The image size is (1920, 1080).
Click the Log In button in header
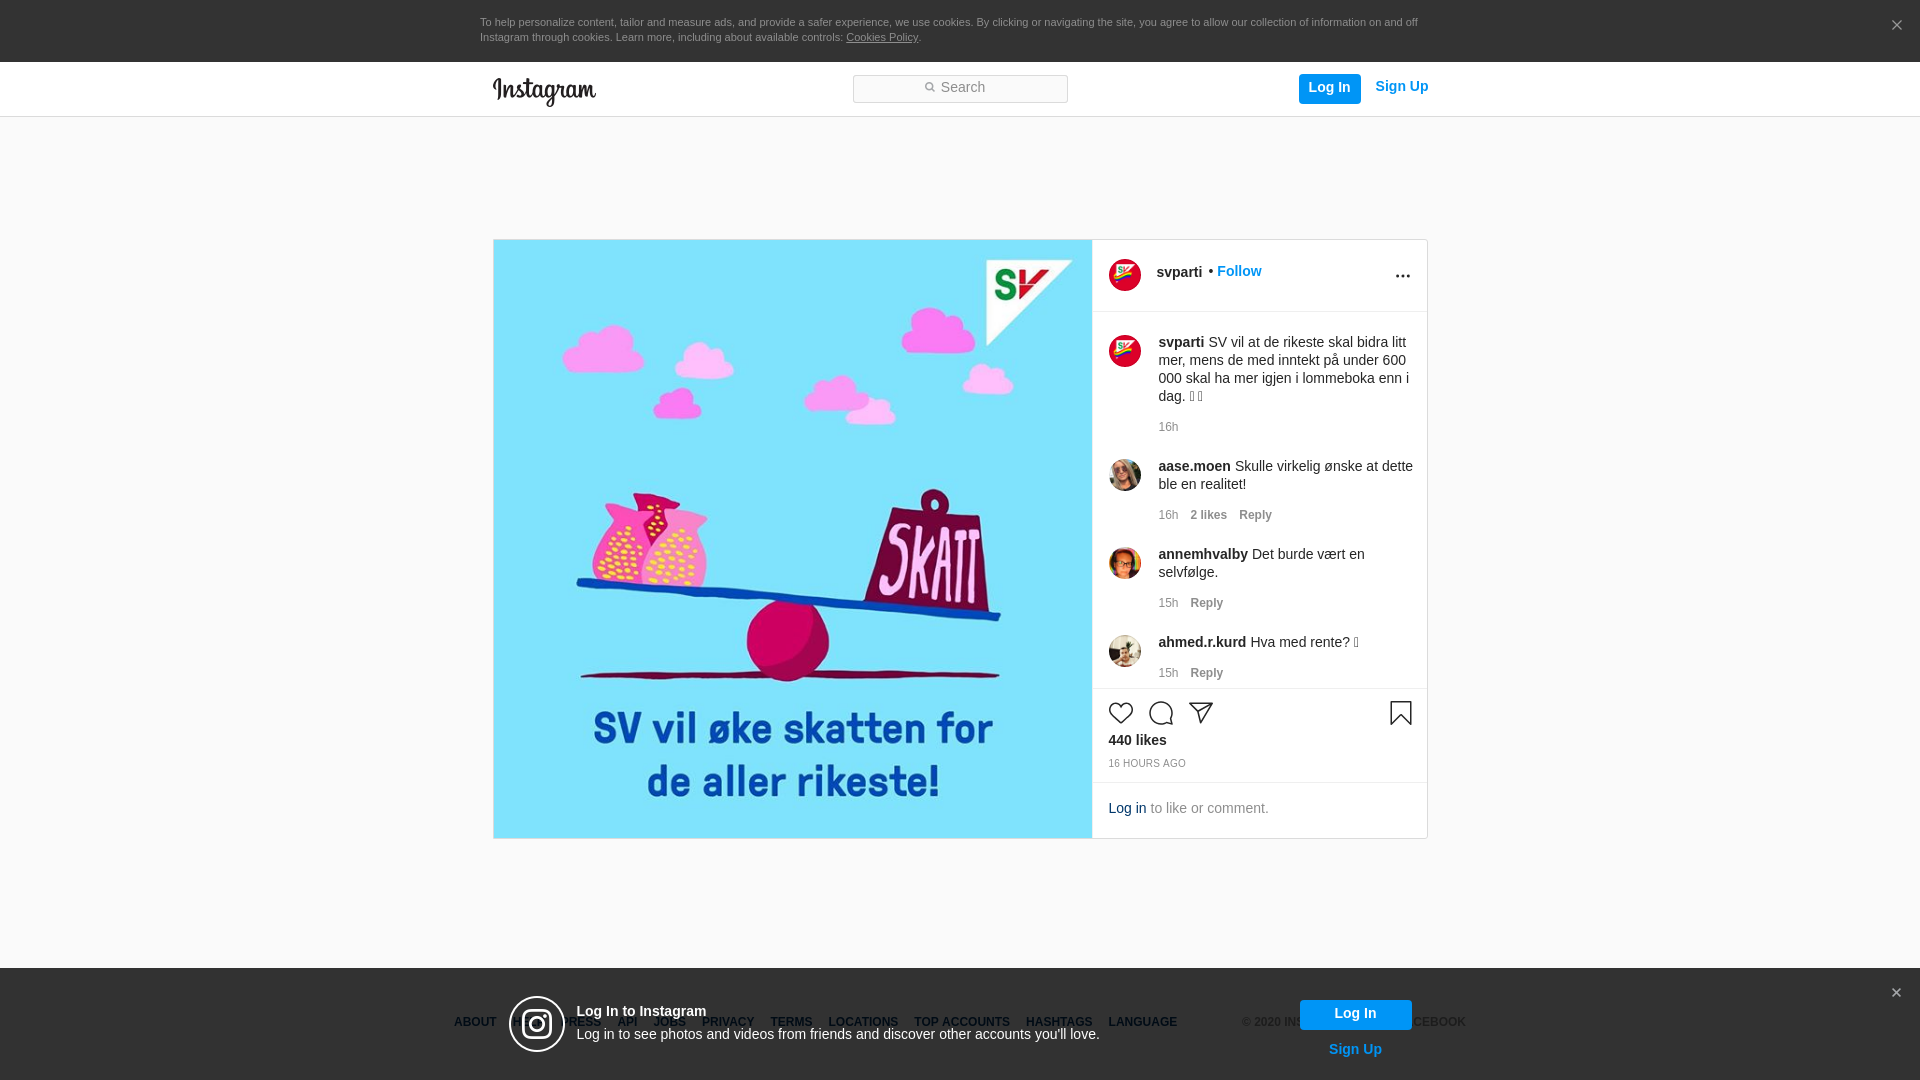1329,88
